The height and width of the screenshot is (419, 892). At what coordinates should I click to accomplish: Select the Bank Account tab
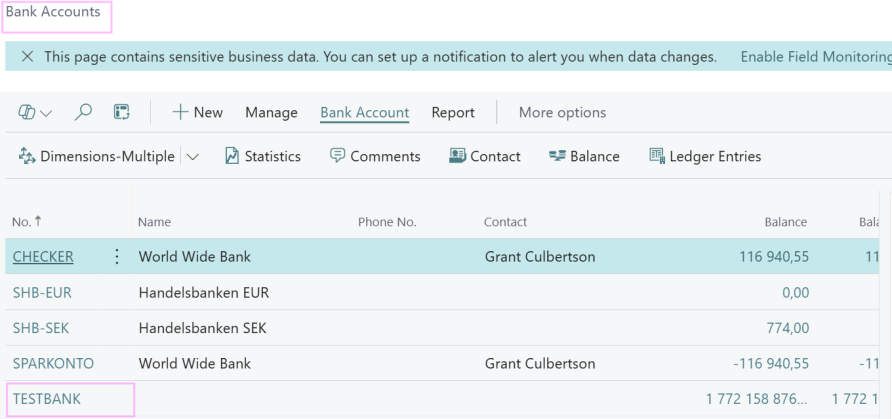point(365,113)
